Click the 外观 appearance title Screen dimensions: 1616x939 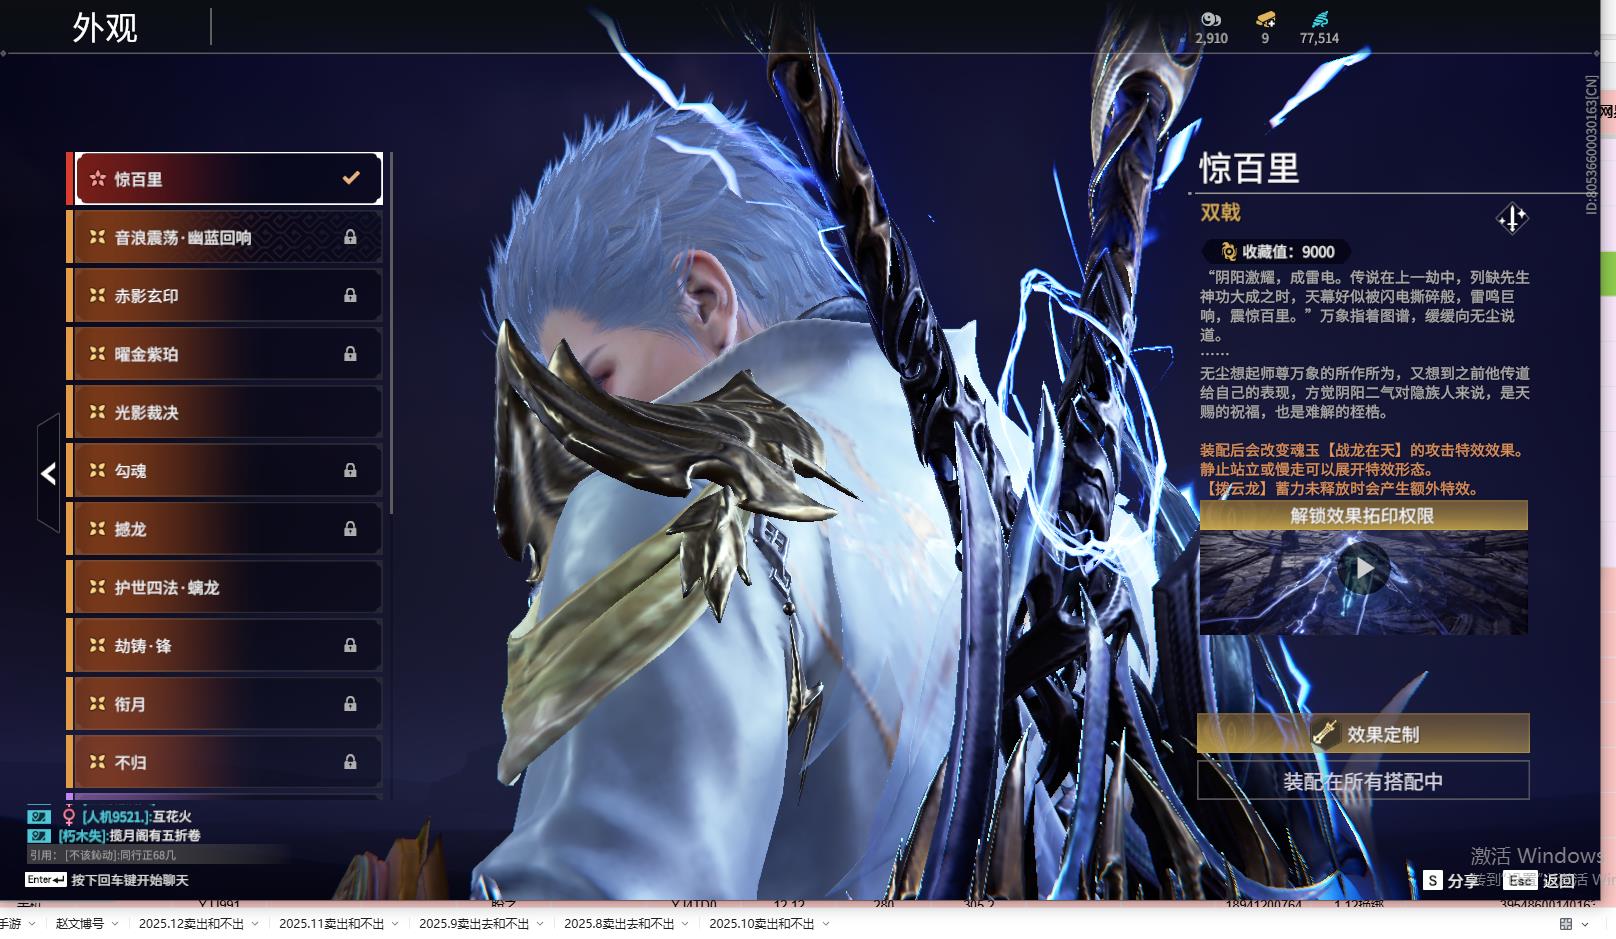click(x=105, y=28)
